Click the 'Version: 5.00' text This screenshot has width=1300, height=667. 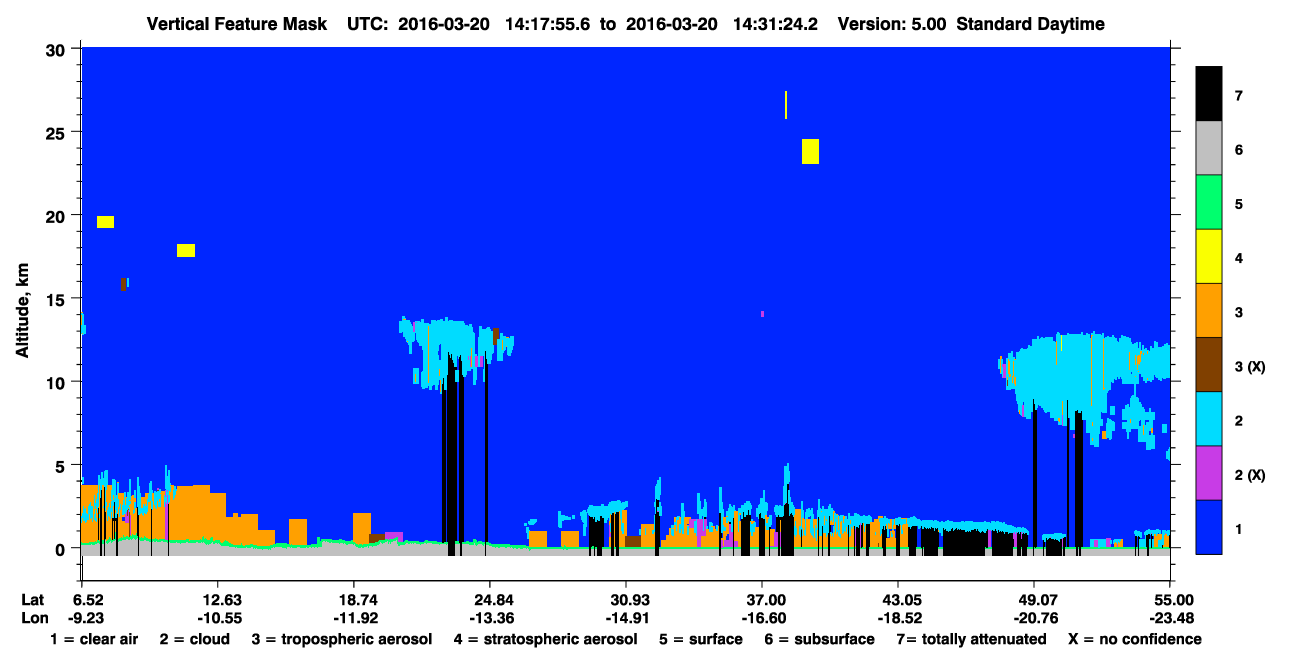click(892, 24)
